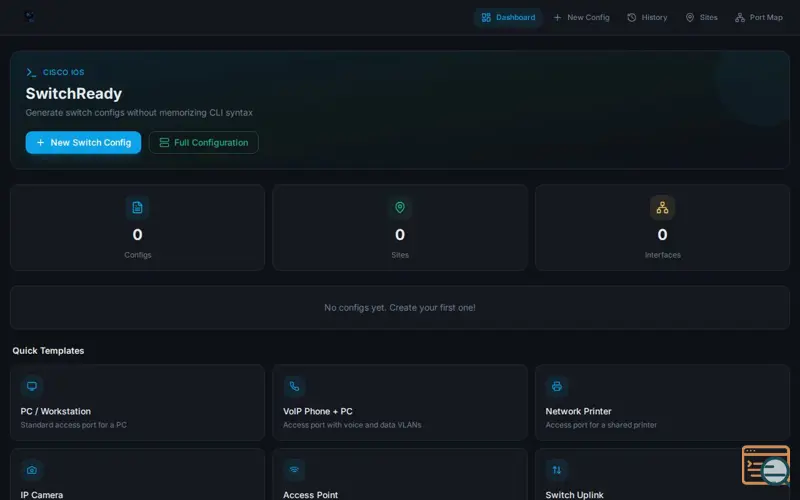Click the History clock icon
Screen dimensions: 800x500
pyautogui.click(x=632, y=17)
